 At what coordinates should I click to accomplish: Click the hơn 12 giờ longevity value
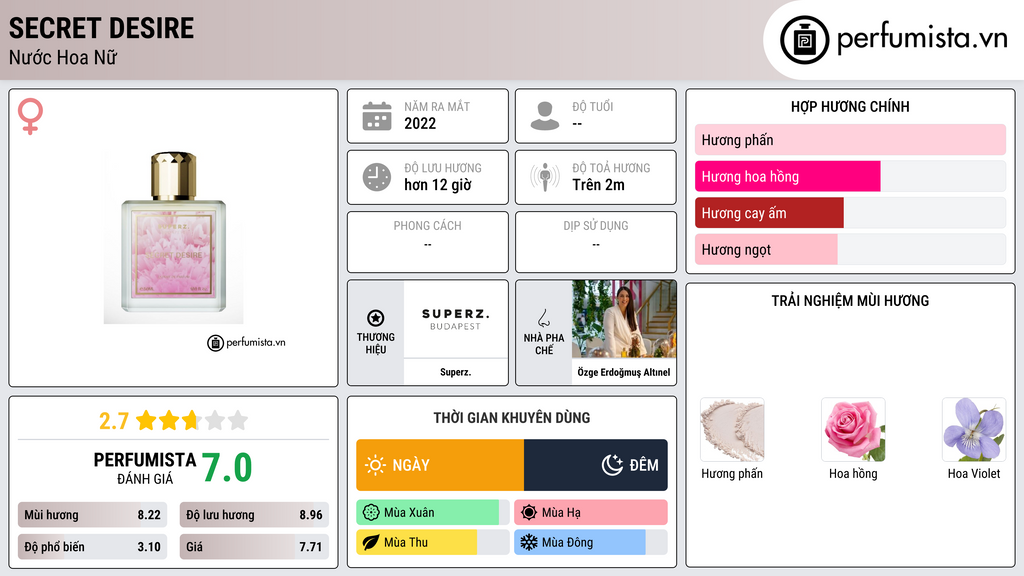tap(438, 185)
